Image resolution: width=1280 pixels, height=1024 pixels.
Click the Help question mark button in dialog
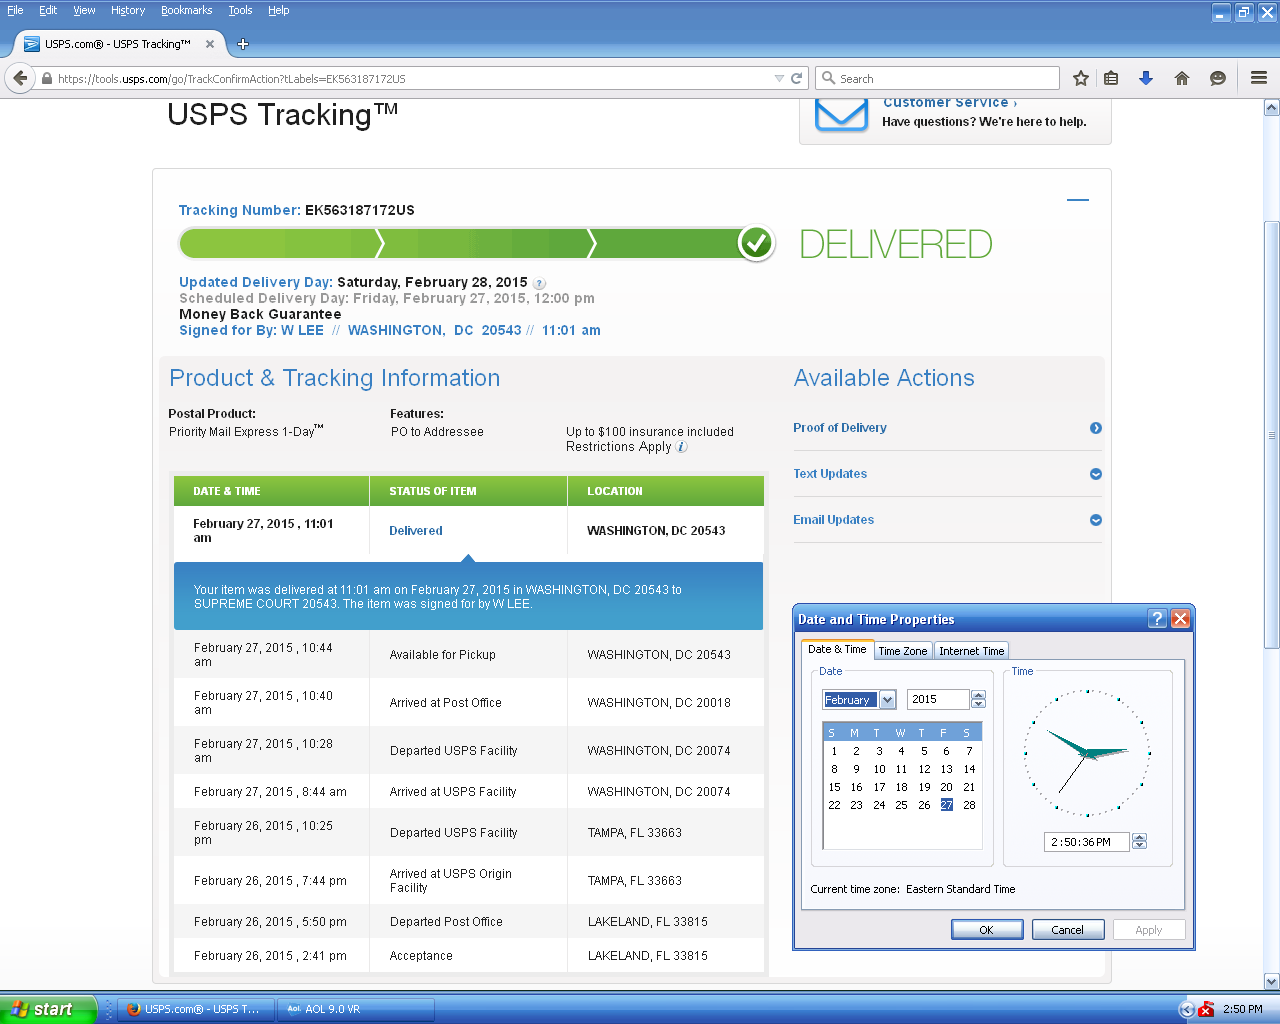(1157, 619)
